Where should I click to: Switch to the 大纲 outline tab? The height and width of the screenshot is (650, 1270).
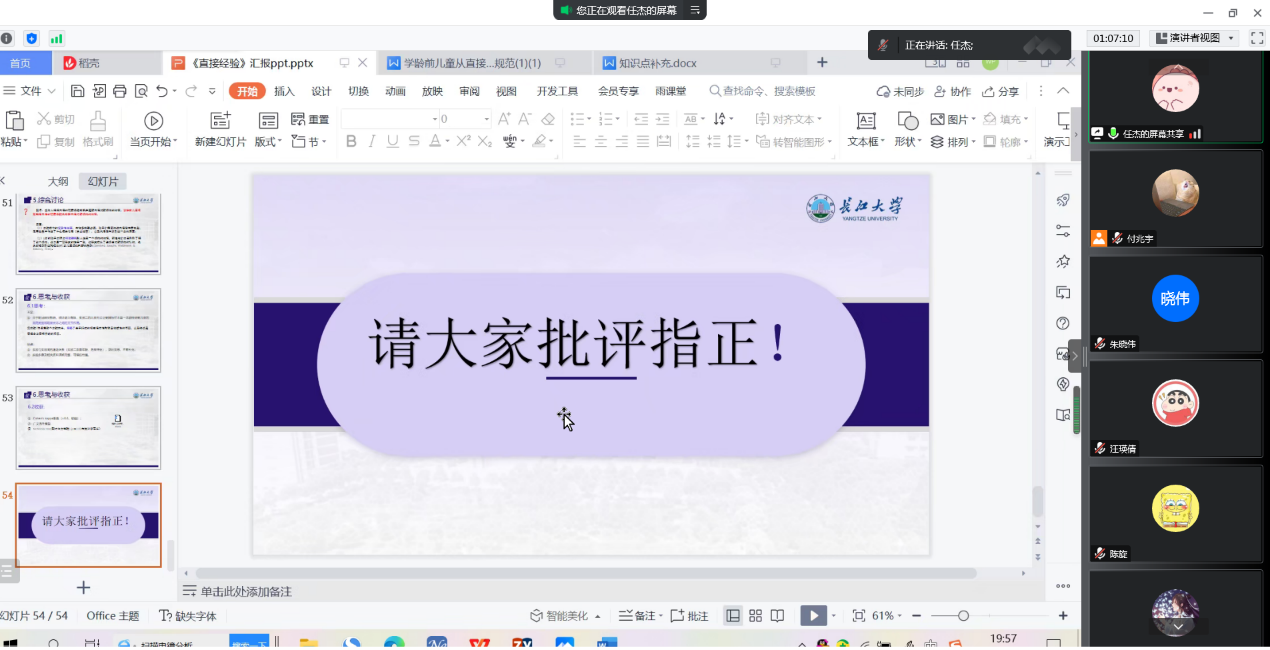pos(58,181)
